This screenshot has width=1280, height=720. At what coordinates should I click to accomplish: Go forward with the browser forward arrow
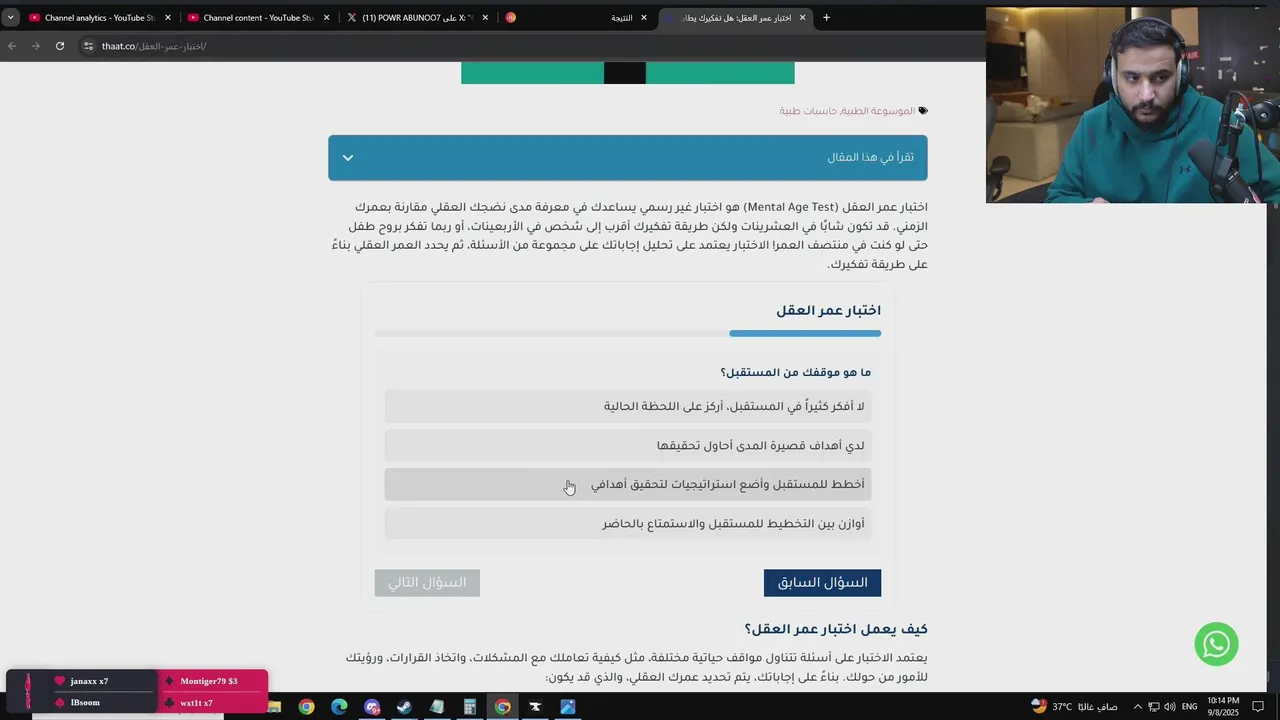36,46
